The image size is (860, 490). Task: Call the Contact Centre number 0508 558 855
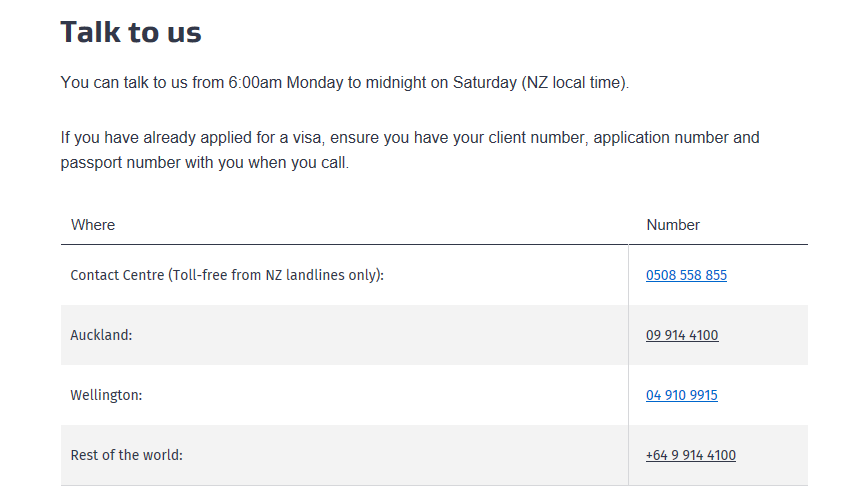(686, 275)
